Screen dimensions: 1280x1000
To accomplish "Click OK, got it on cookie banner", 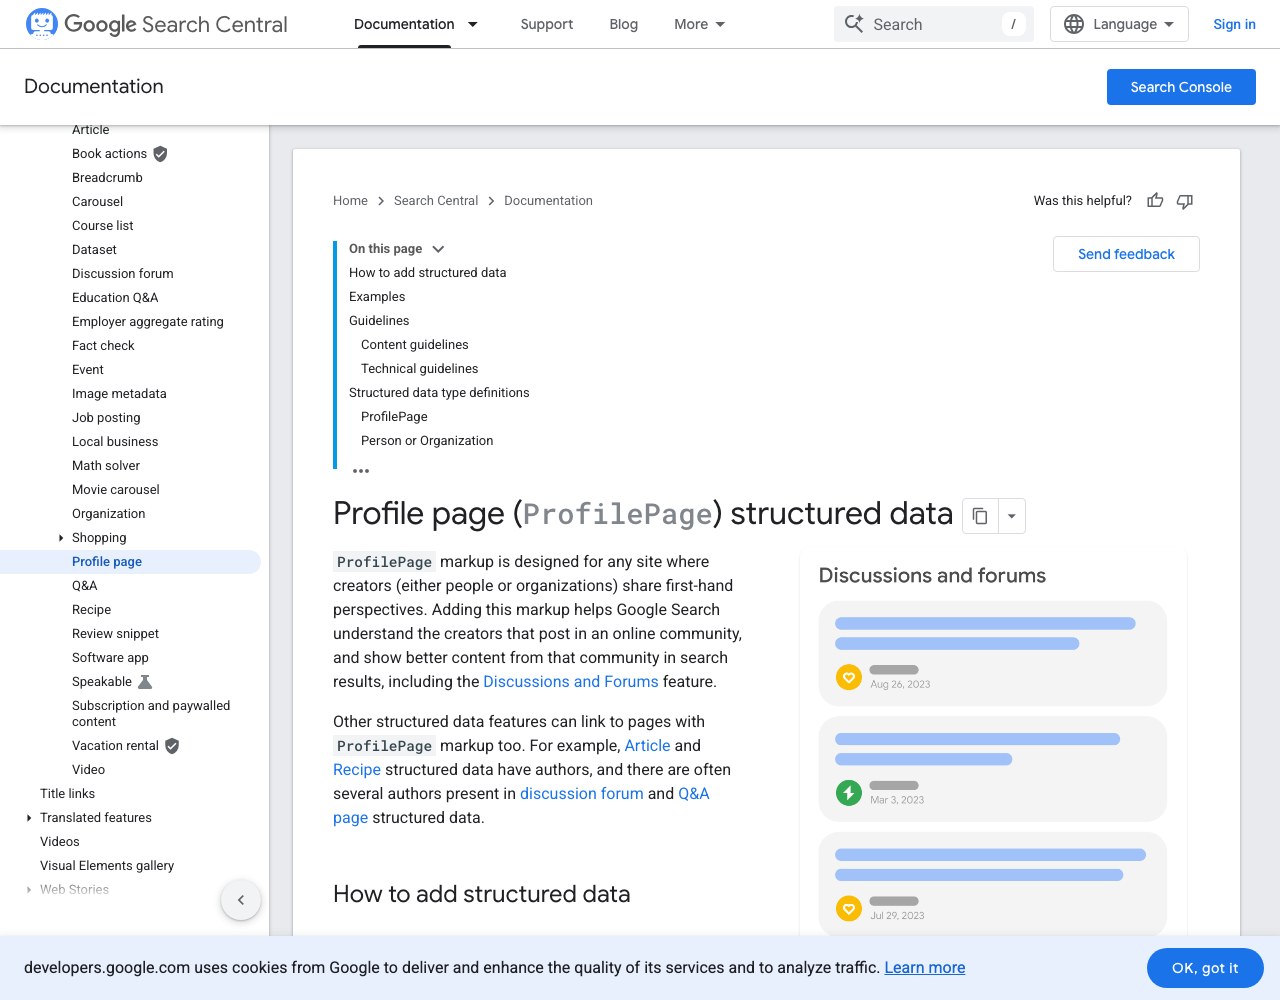I will pos(1205,968).
